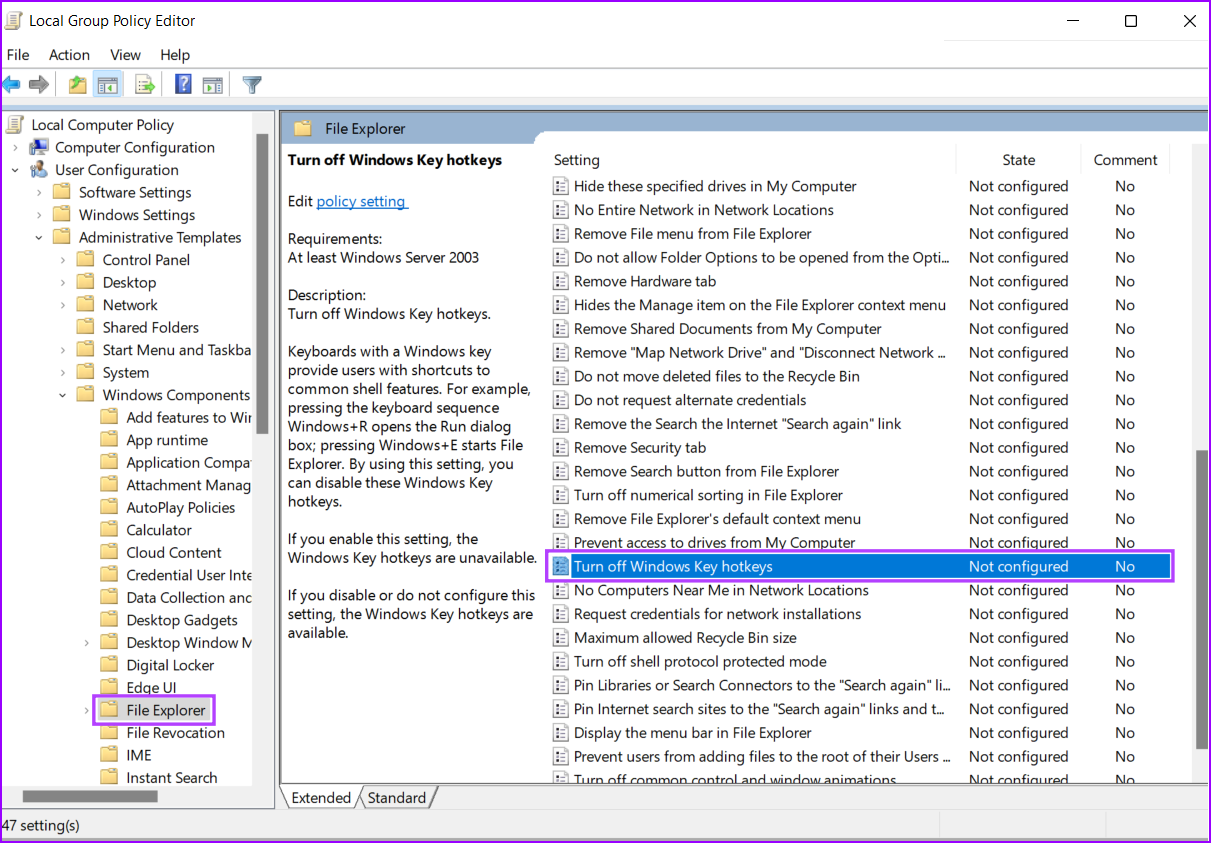Expand the Desktop Window Manager node
The height and width of the screenshot is (843, 1211).
click(x=86, y=642)
